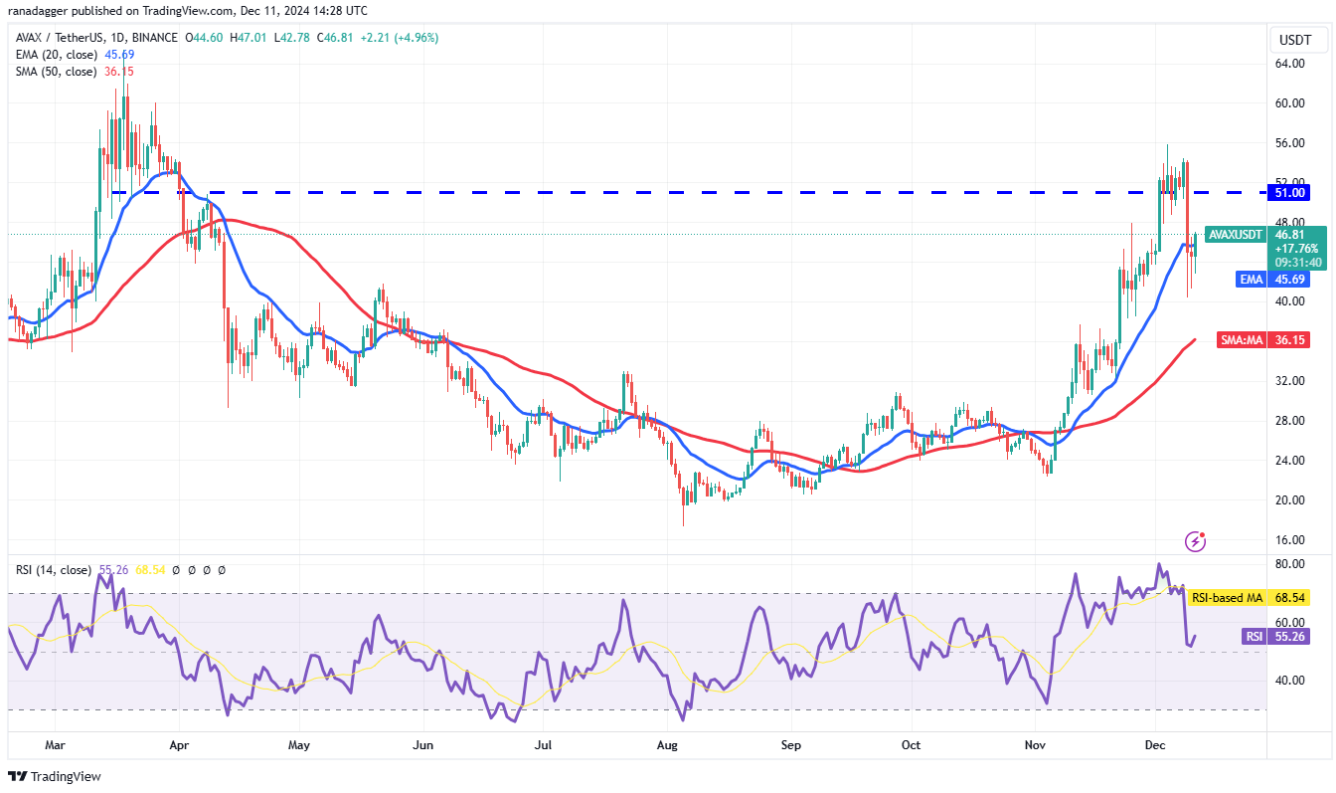Click the Aug label on time axis
This screenshot has height=793, width=1336.
click(x=668, y=745)
